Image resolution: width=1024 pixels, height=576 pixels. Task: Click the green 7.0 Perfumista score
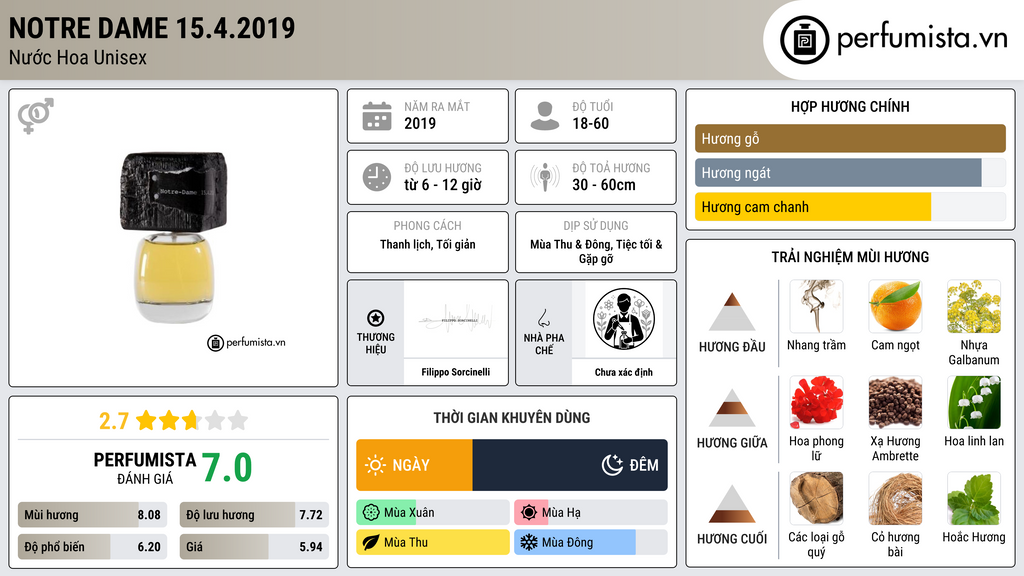[227, 468]
